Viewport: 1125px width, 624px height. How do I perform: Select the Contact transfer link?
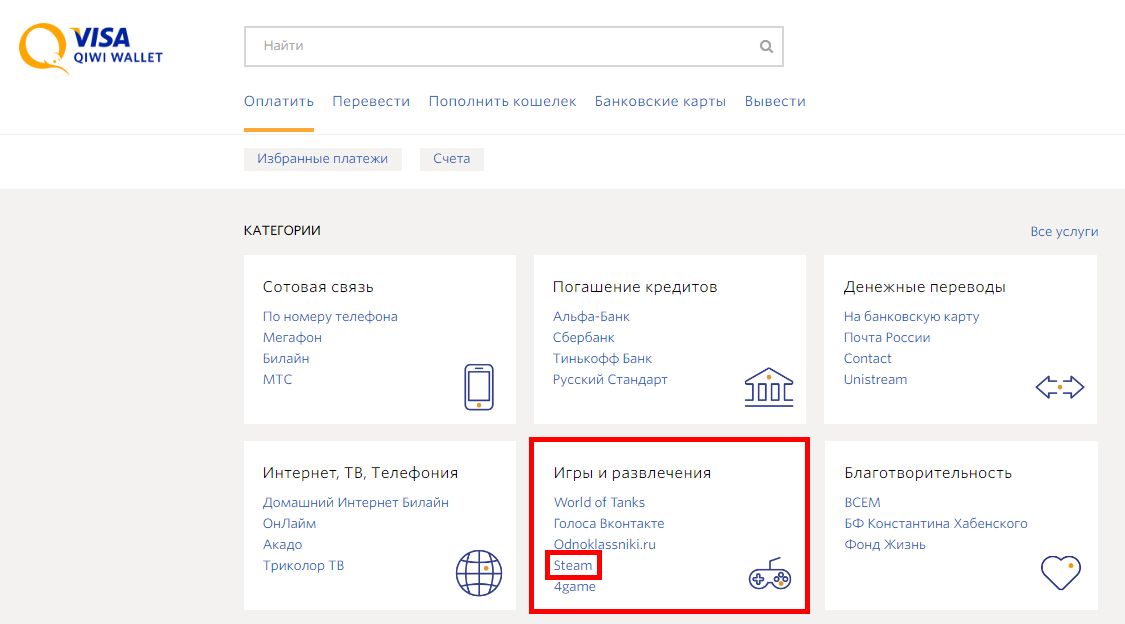click(867, 358)
